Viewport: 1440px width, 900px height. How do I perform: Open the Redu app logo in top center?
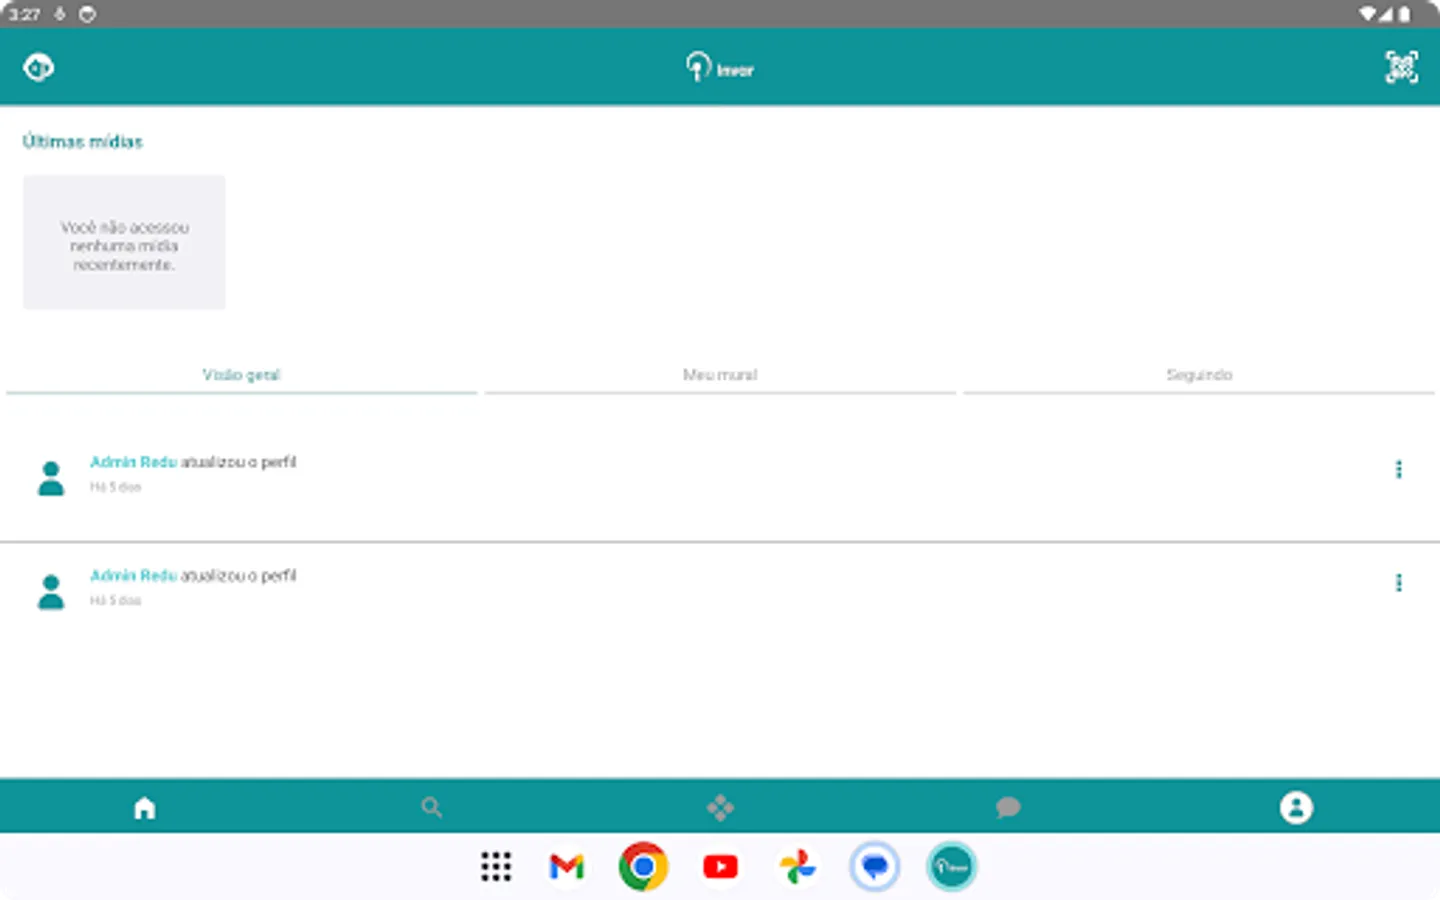(x=719, y=67)
